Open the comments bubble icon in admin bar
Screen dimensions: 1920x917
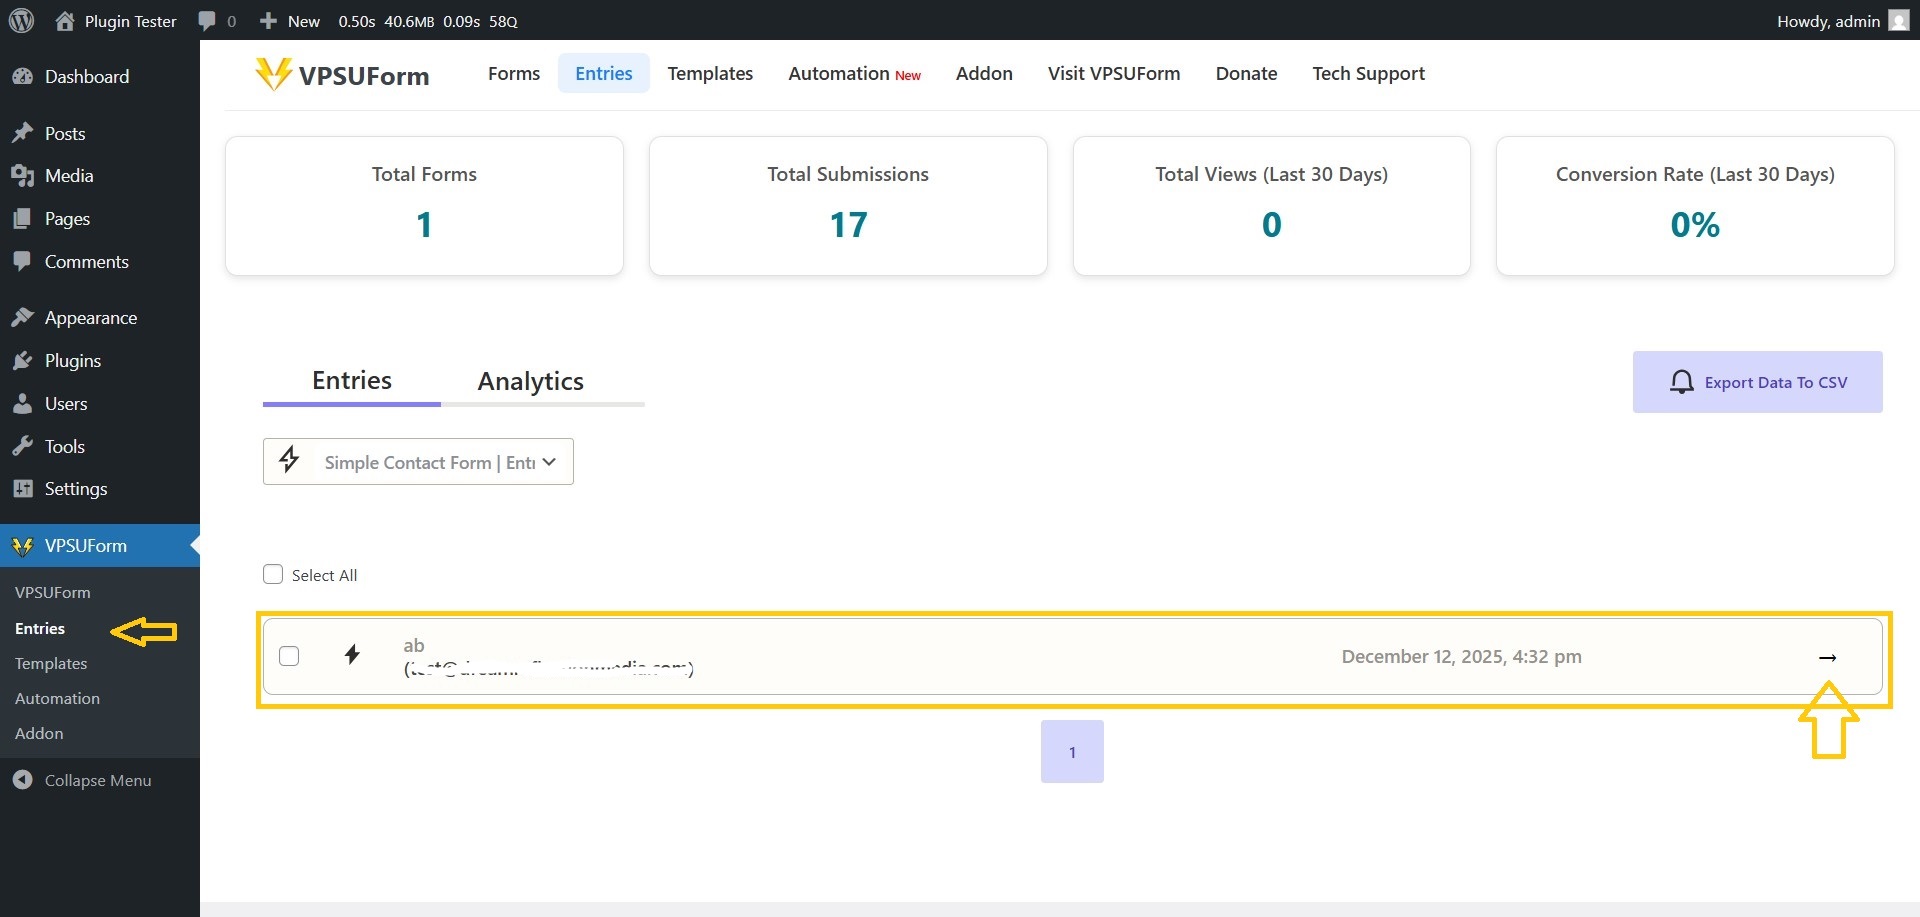coord(207,21)
